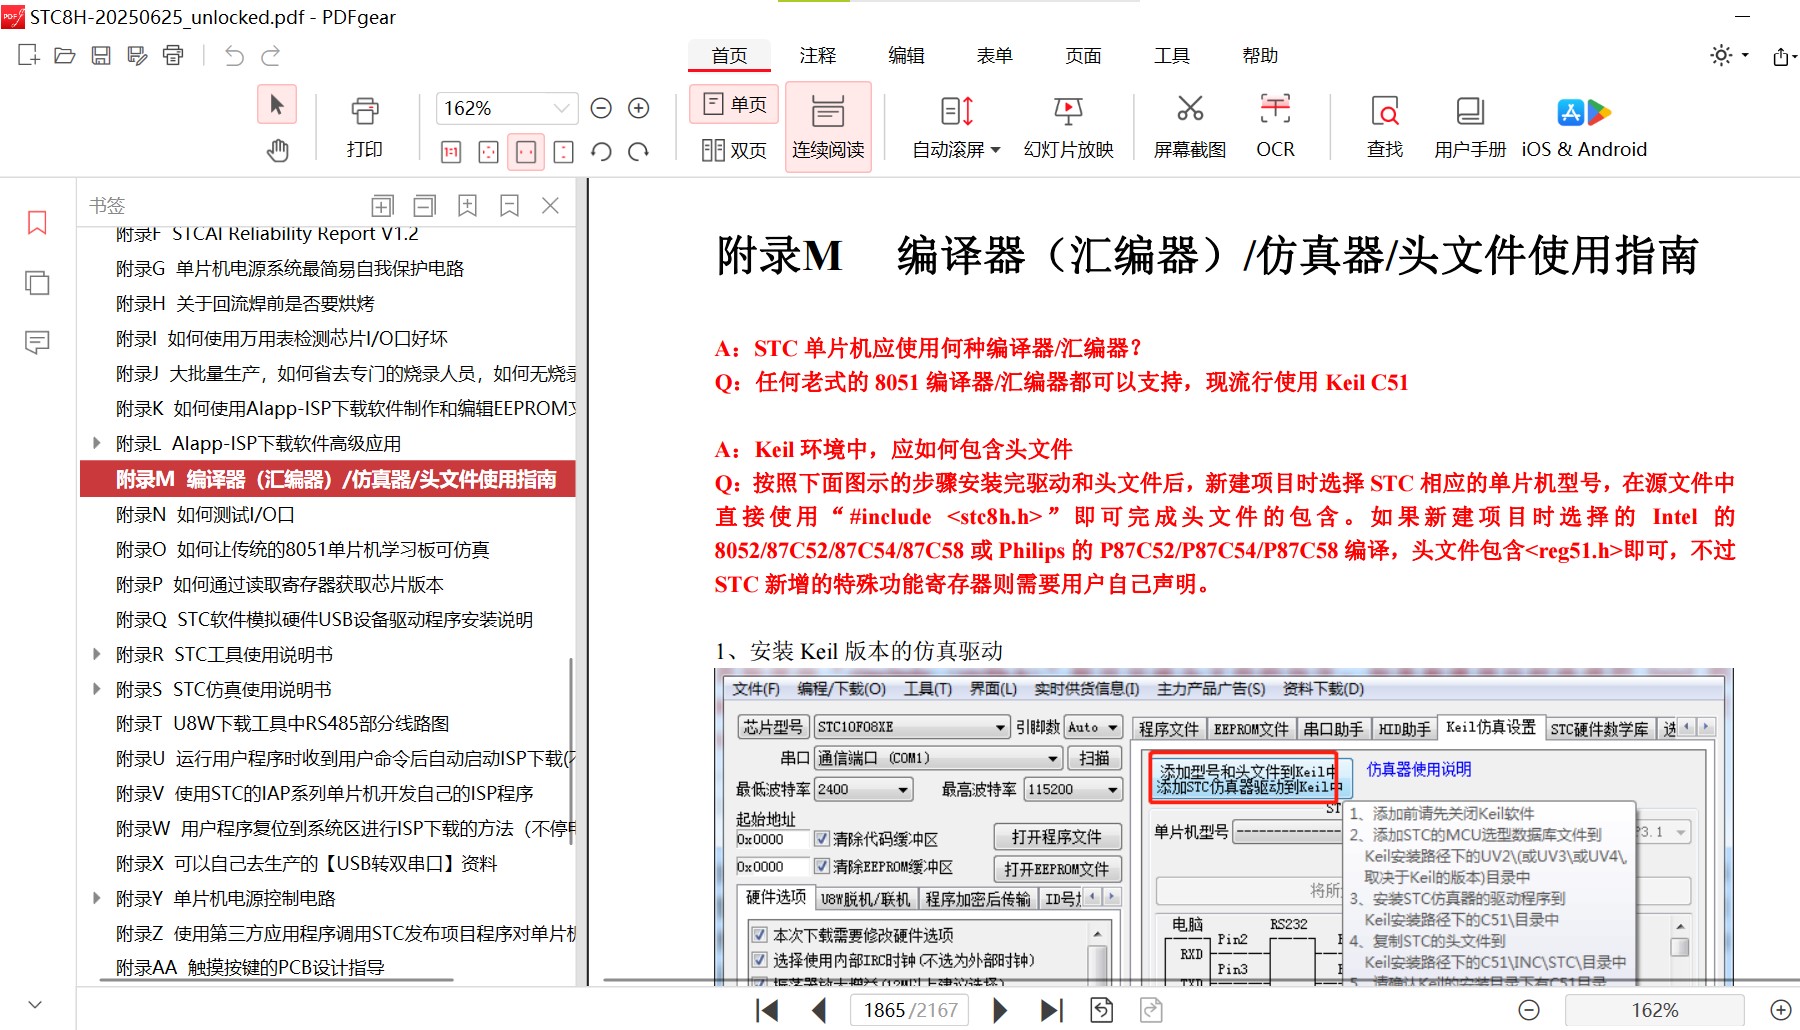Collapse all bookmarks
This screenshot has width=1800, height=1030.
425,206
